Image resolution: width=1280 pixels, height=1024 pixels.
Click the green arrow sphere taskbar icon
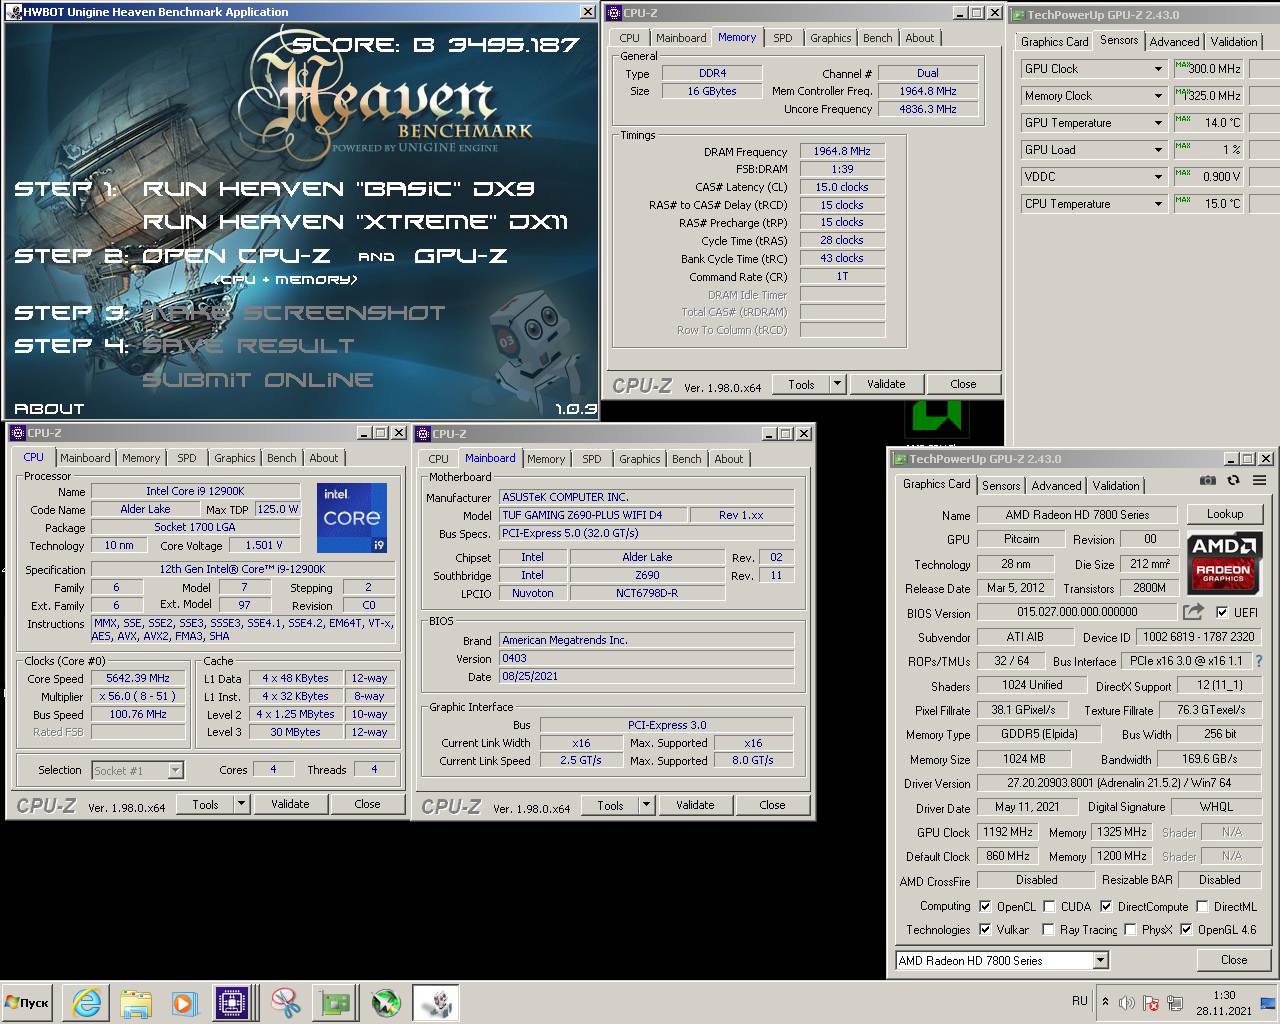tap(385, 1002)
